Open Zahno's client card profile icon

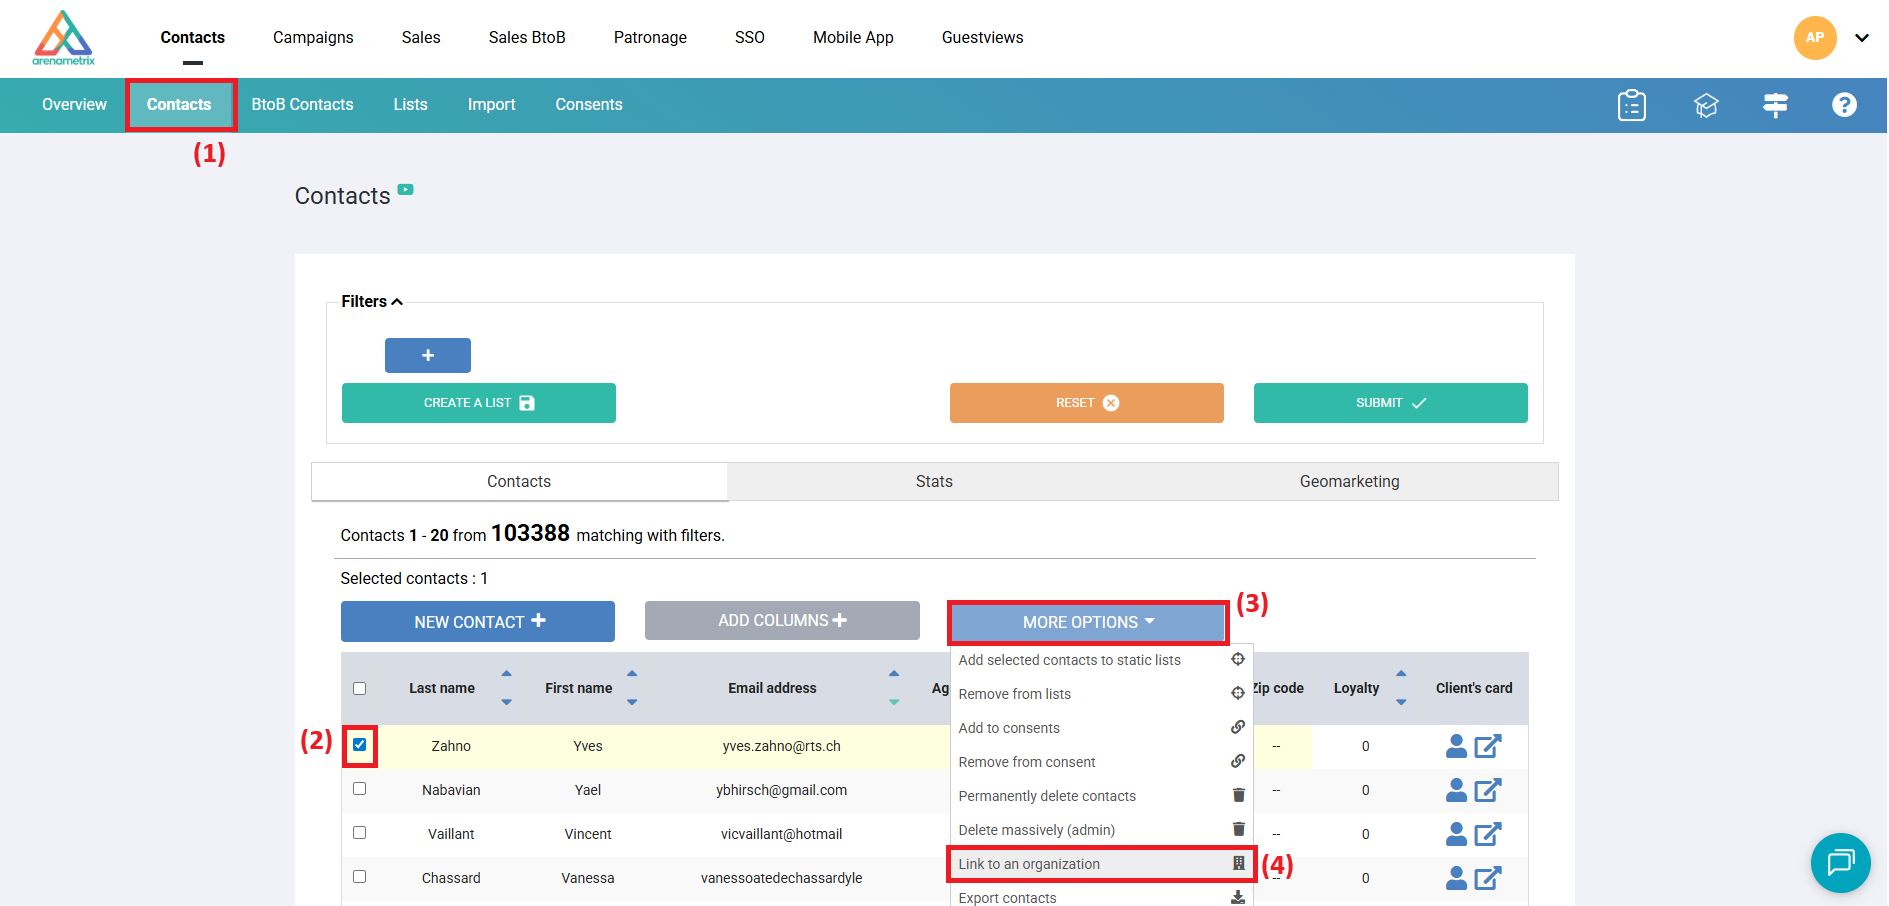1456,746
